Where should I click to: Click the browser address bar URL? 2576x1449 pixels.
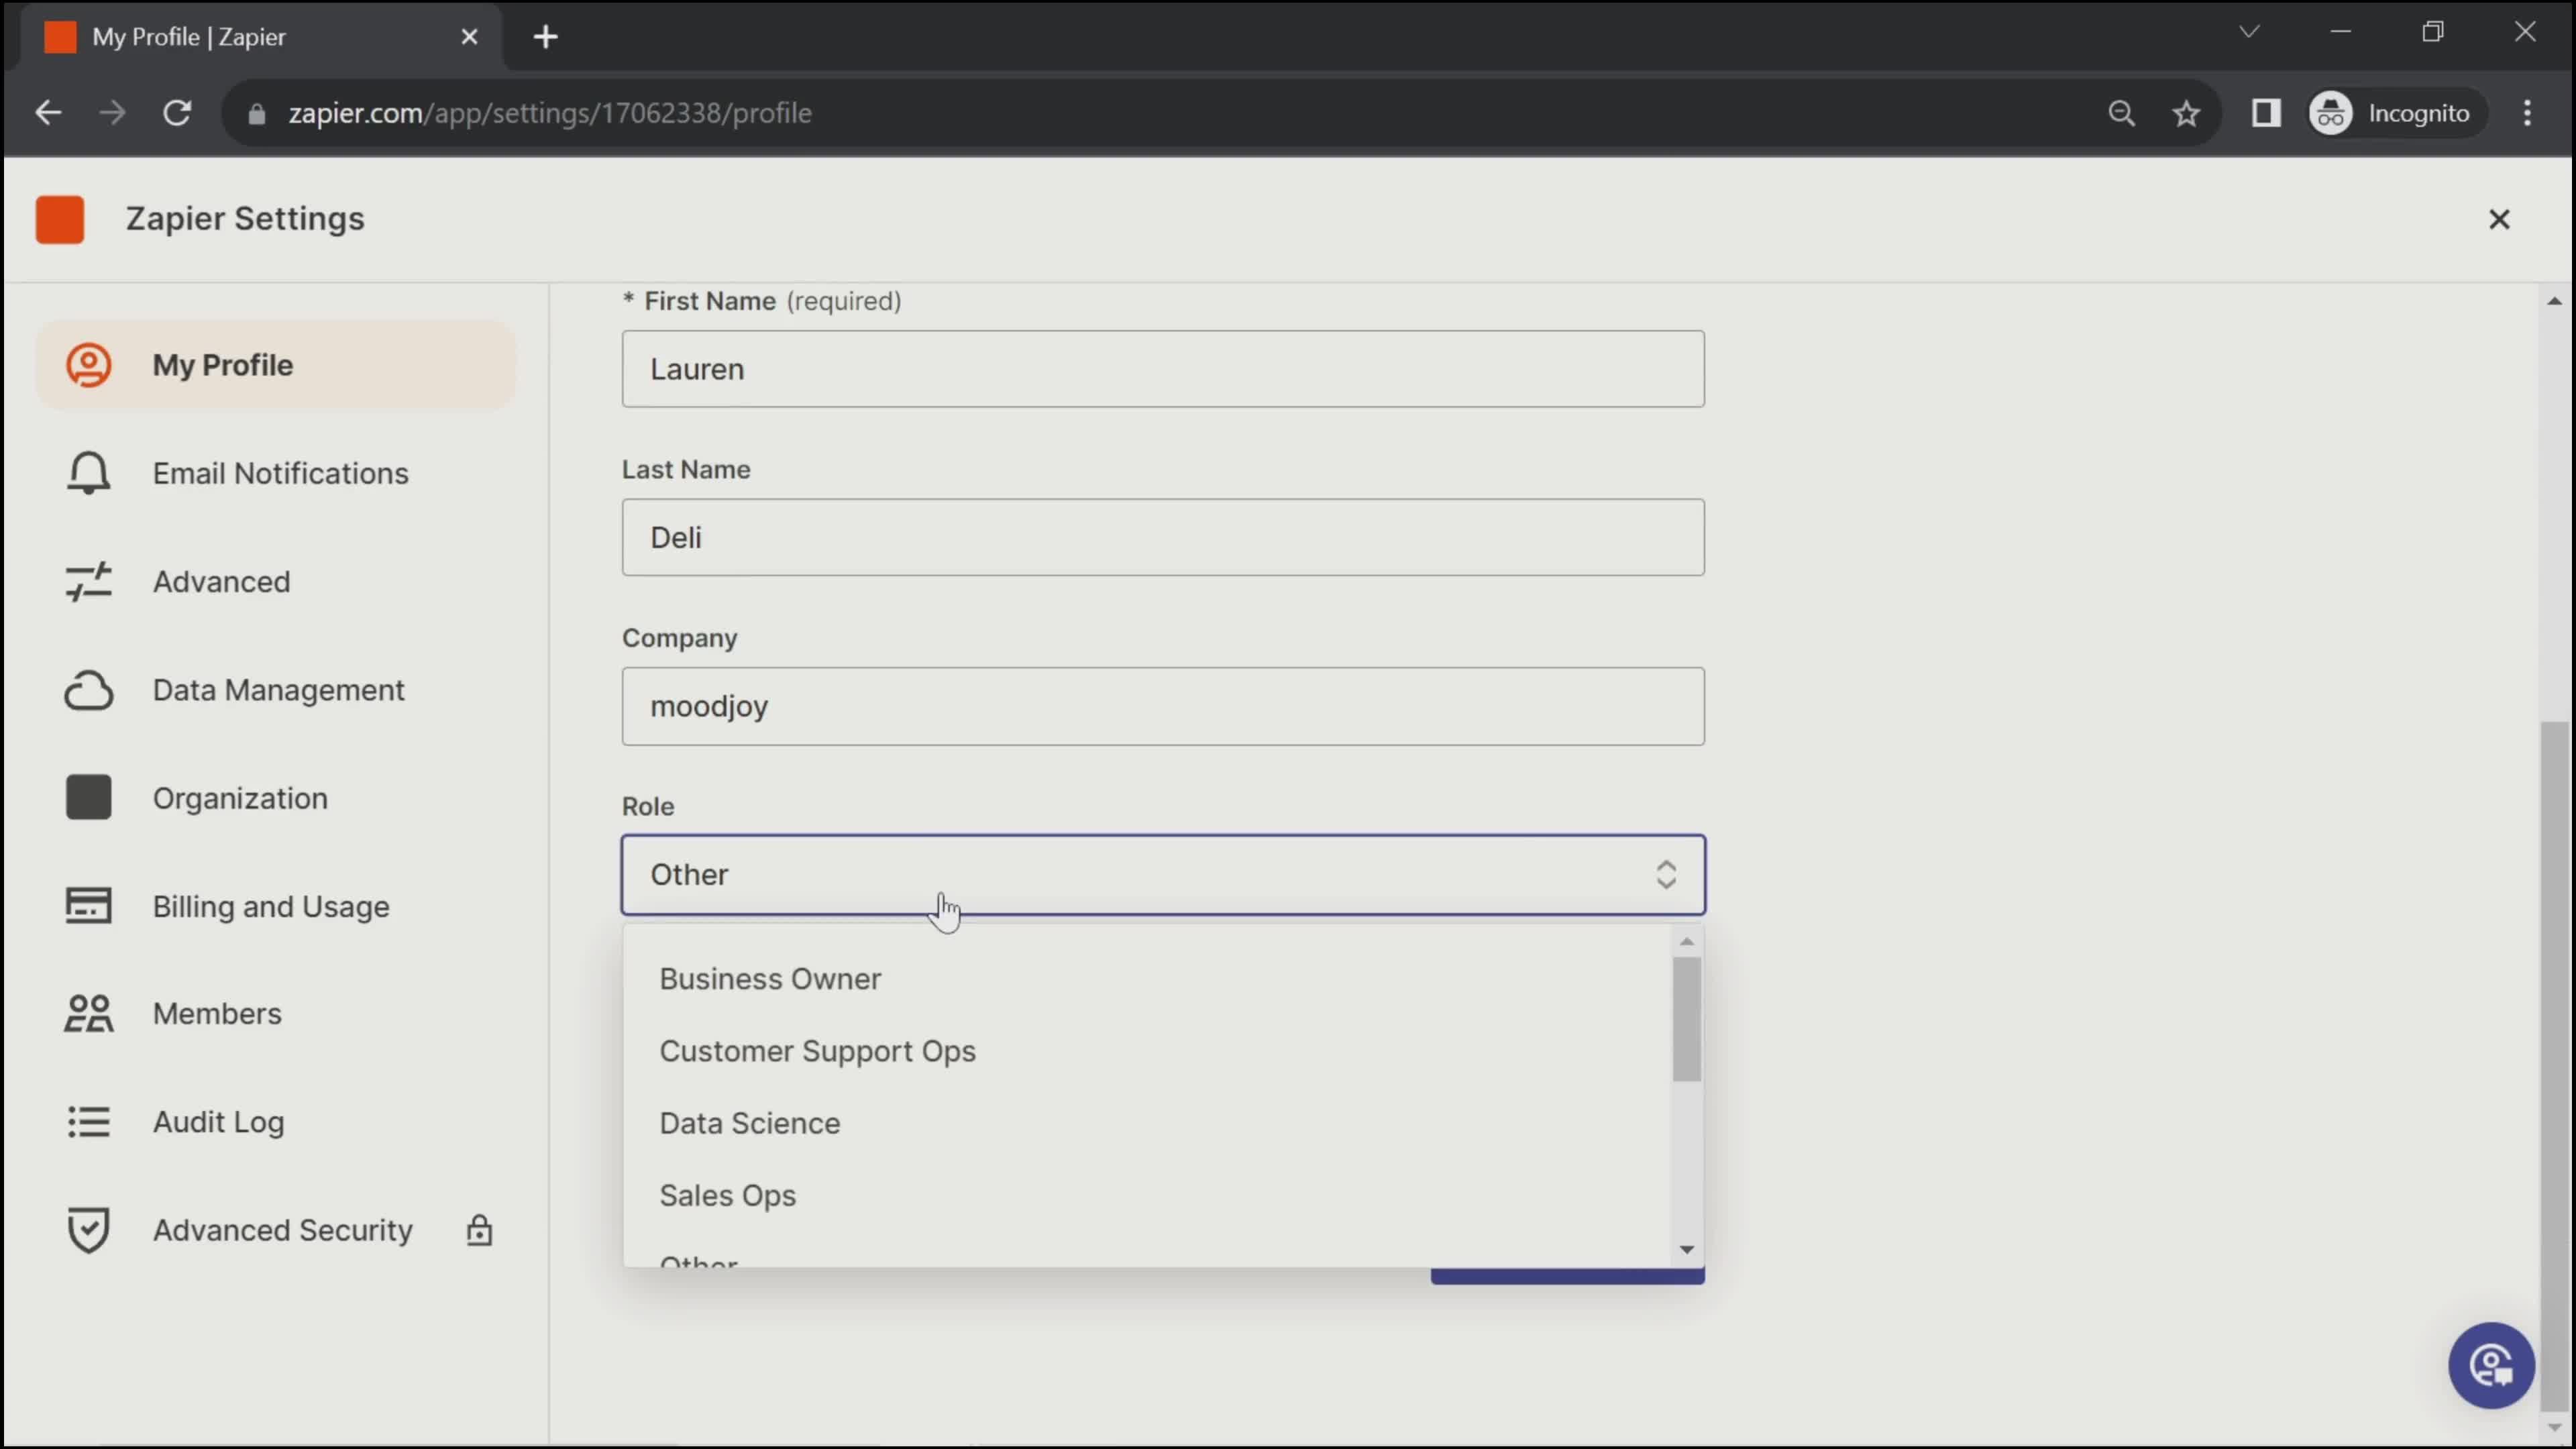tap(549, 113)
